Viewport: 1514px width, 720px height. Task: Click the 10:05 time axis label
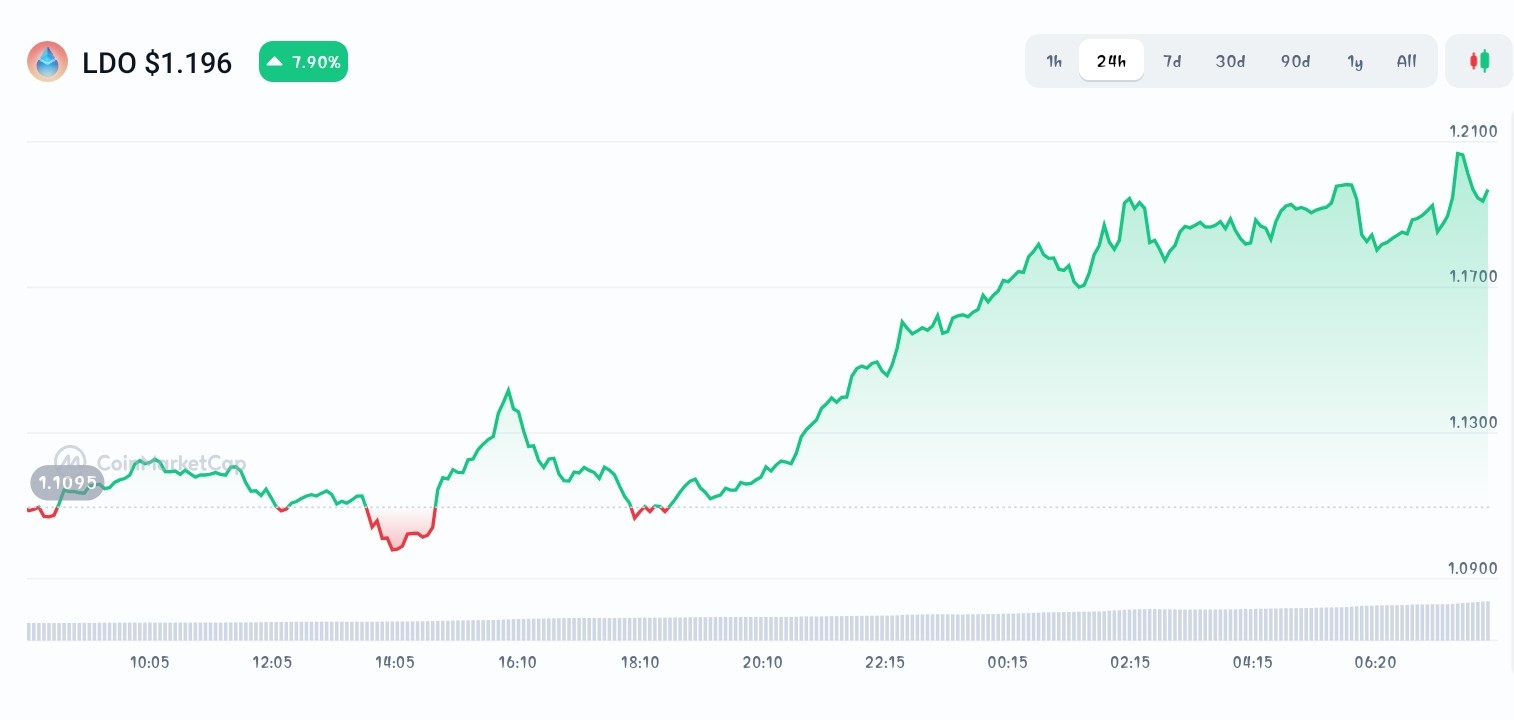(x=150, y=662)
